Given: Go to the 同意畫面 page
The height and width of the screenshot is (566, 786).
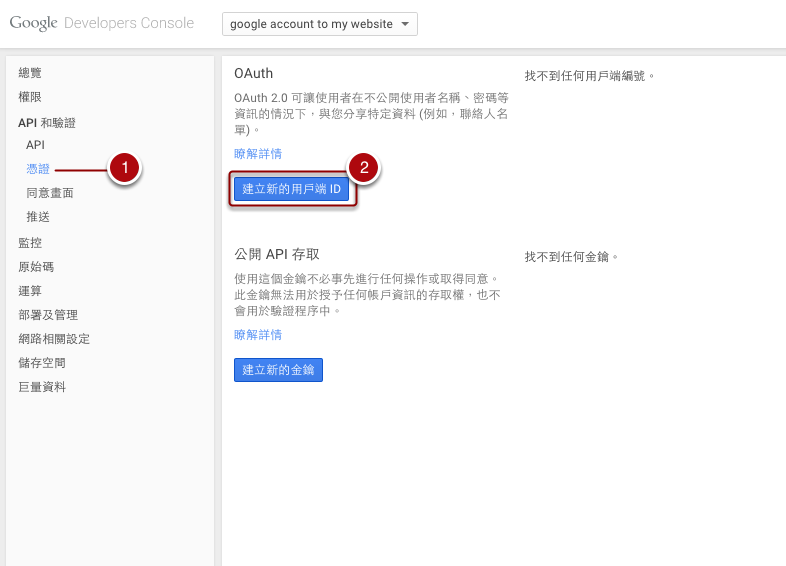Looking at the screenshot, I should [x=50, y=193].
